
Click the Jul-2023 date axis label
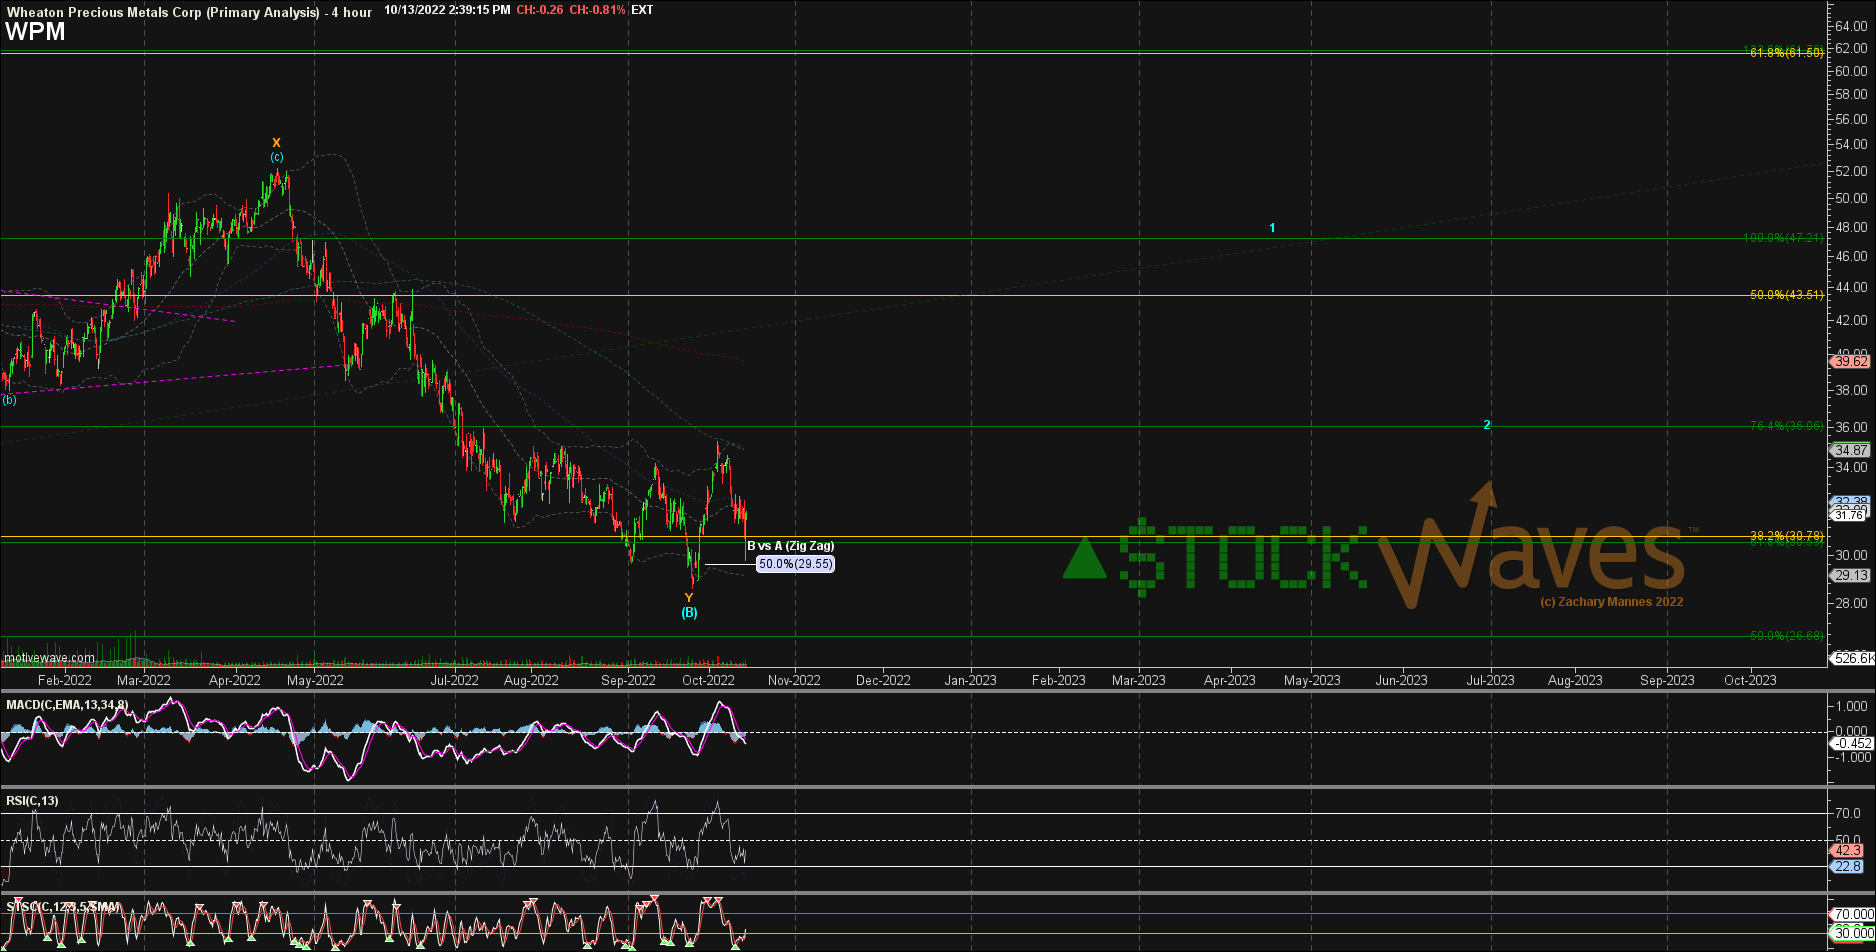point(1490,680)
